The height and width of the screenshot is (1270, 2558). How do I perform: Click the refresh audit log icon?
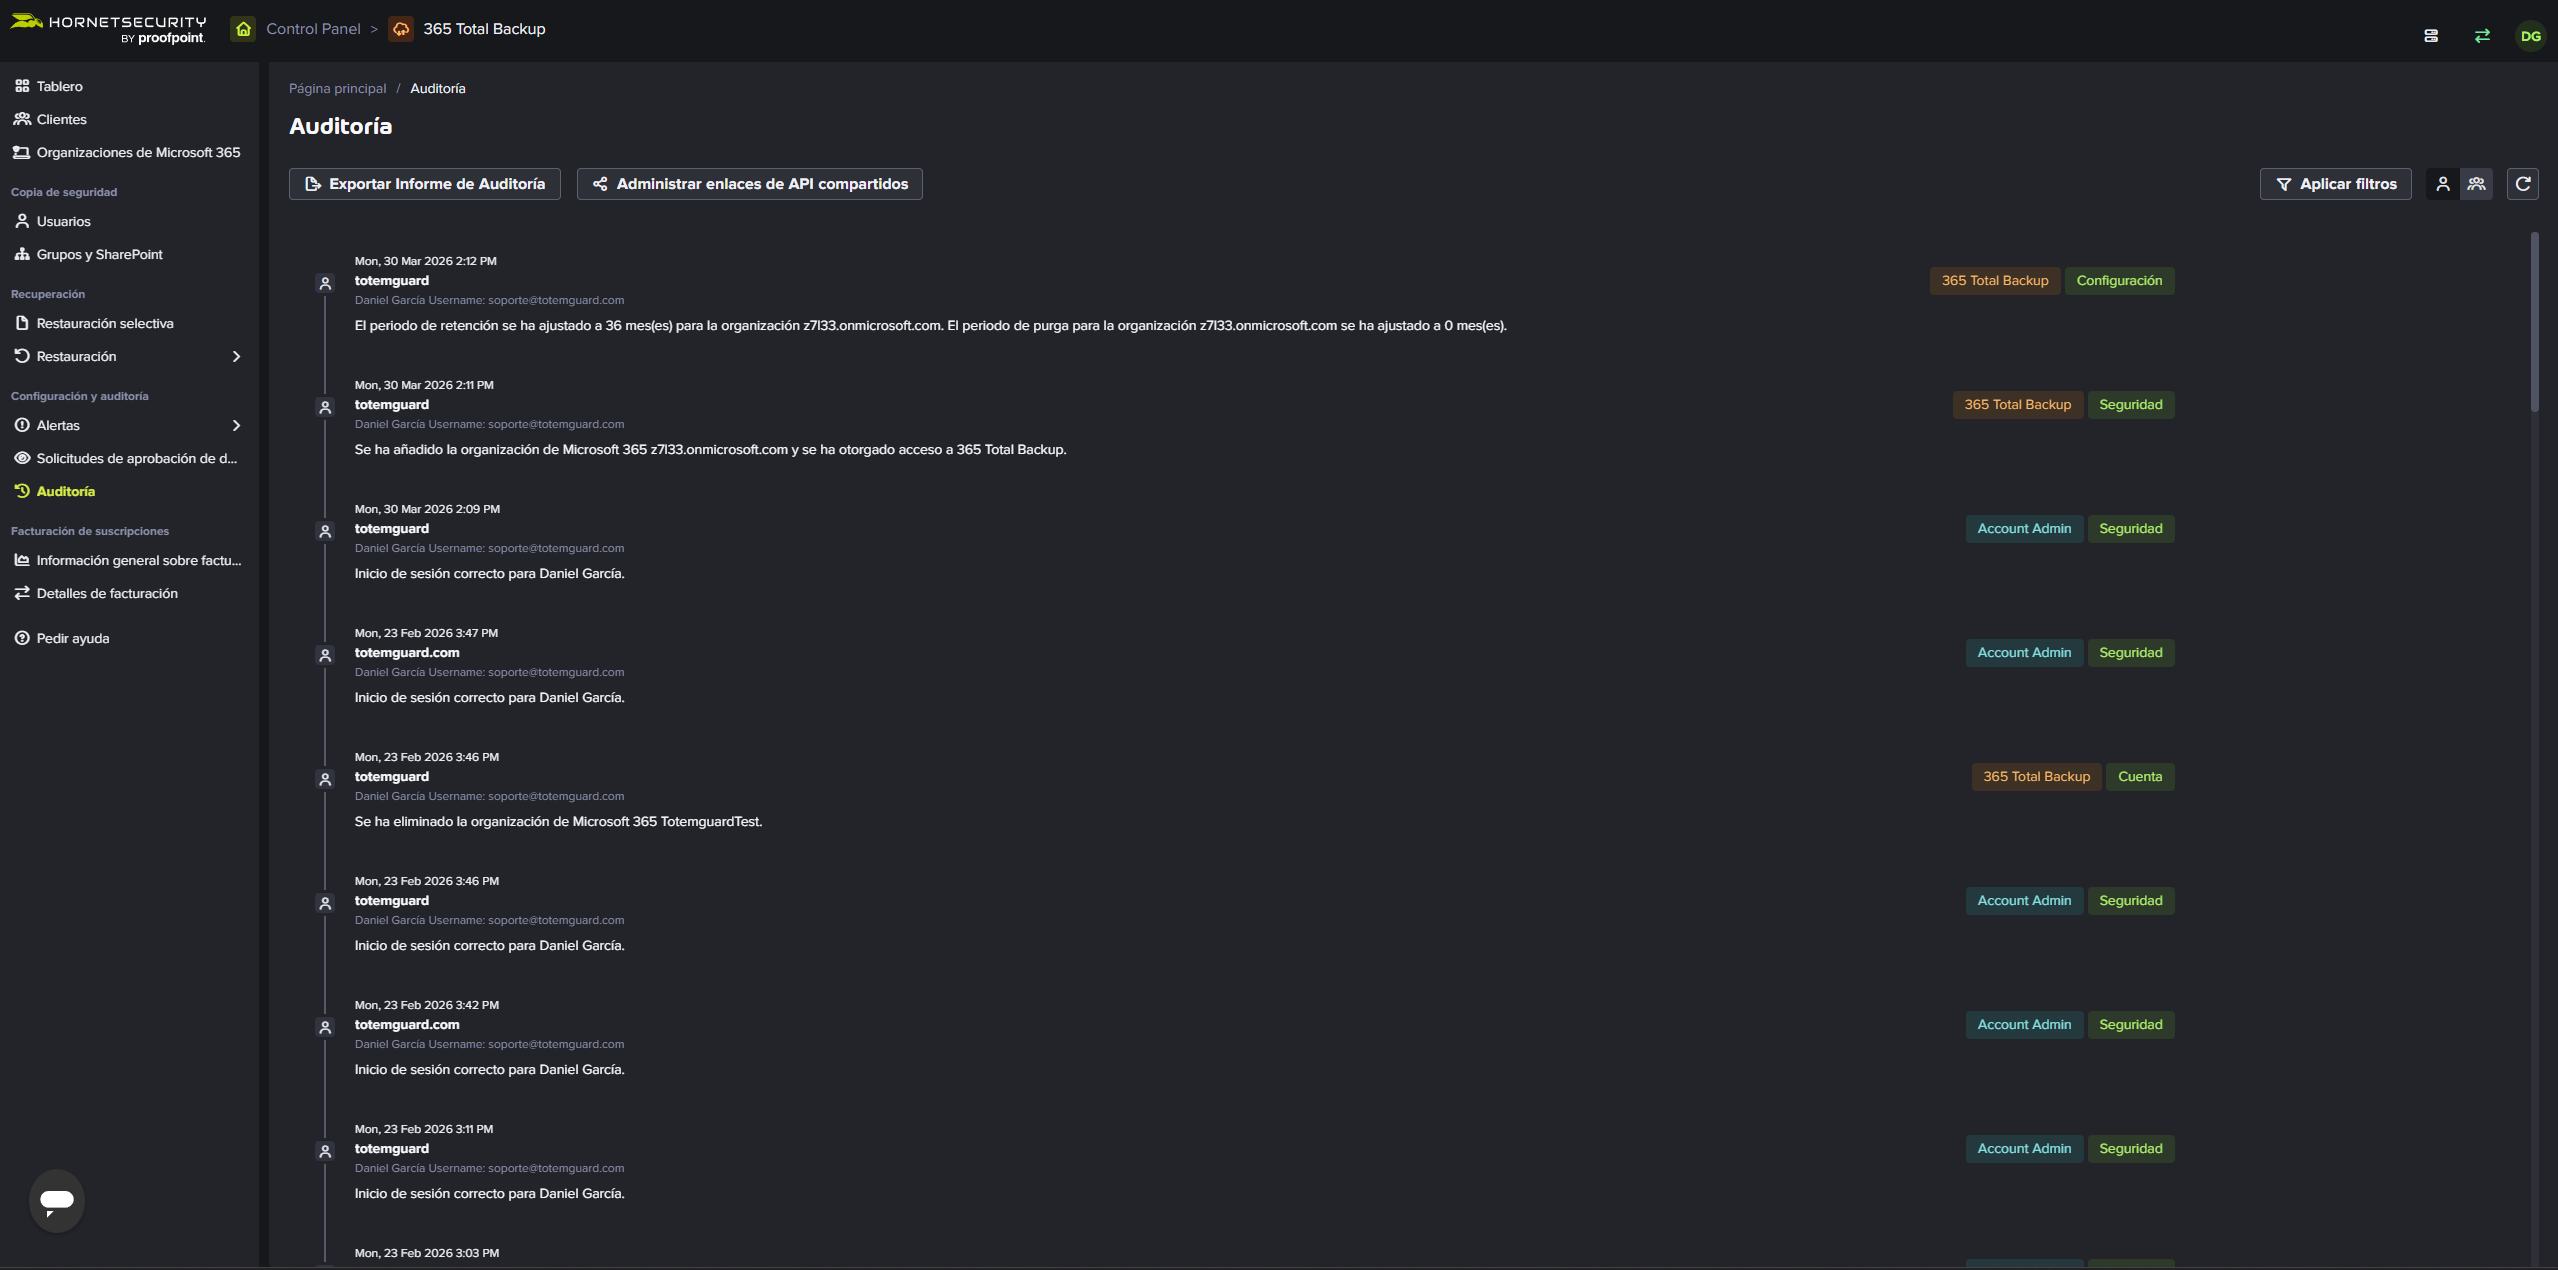2522,184
